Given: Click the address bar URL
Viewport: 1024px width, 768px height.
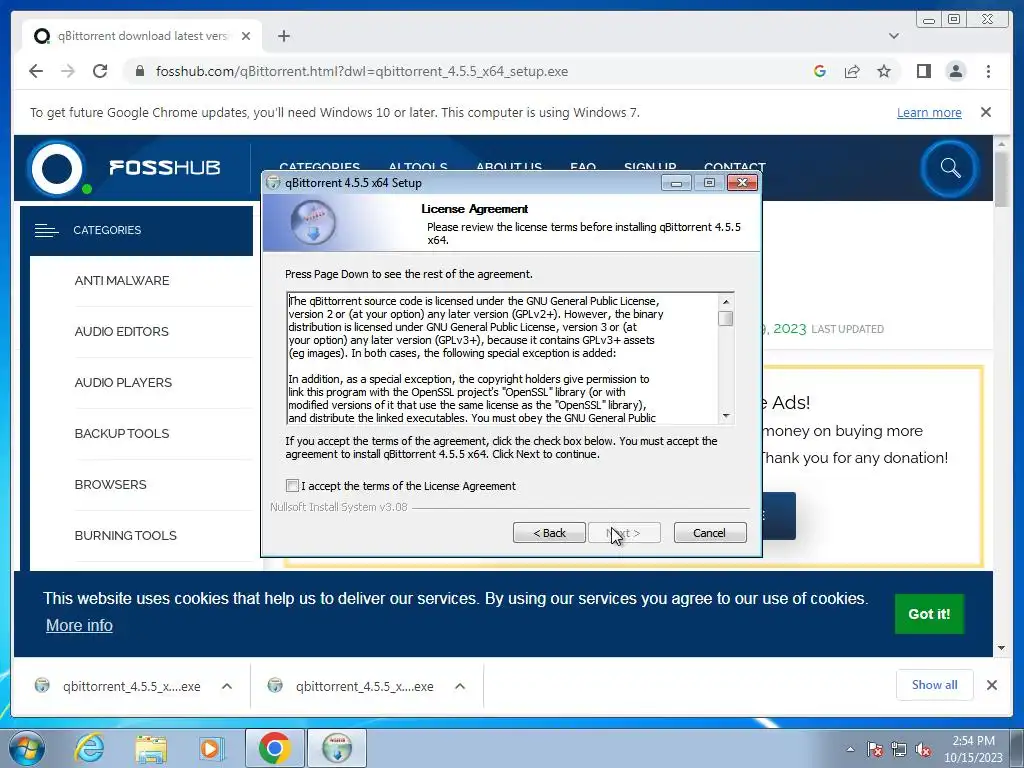Looking at the screenshot, I should pos(362,71).
